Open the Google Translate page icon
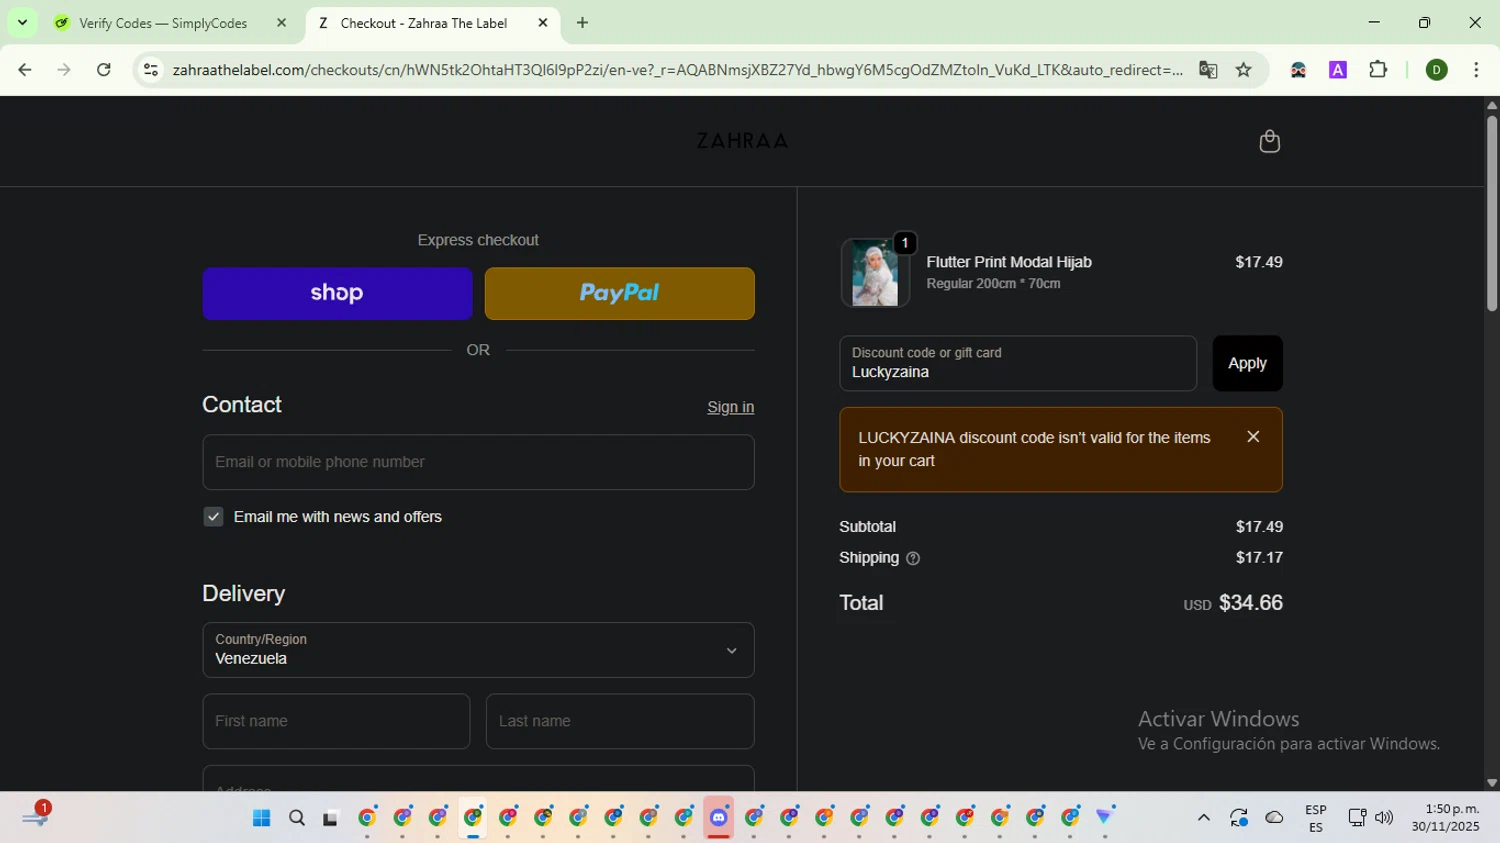The height and width of the screenshot is (843, 1500). point(1208,70)
